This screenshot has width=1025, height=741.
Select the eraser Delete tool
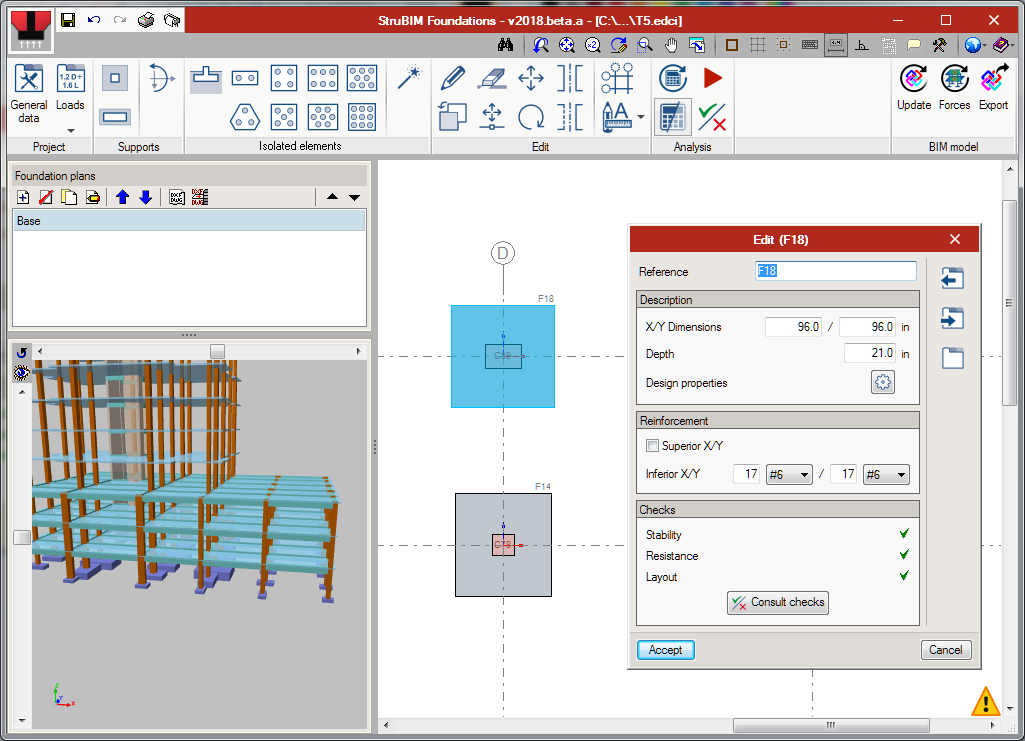point(492,78)
